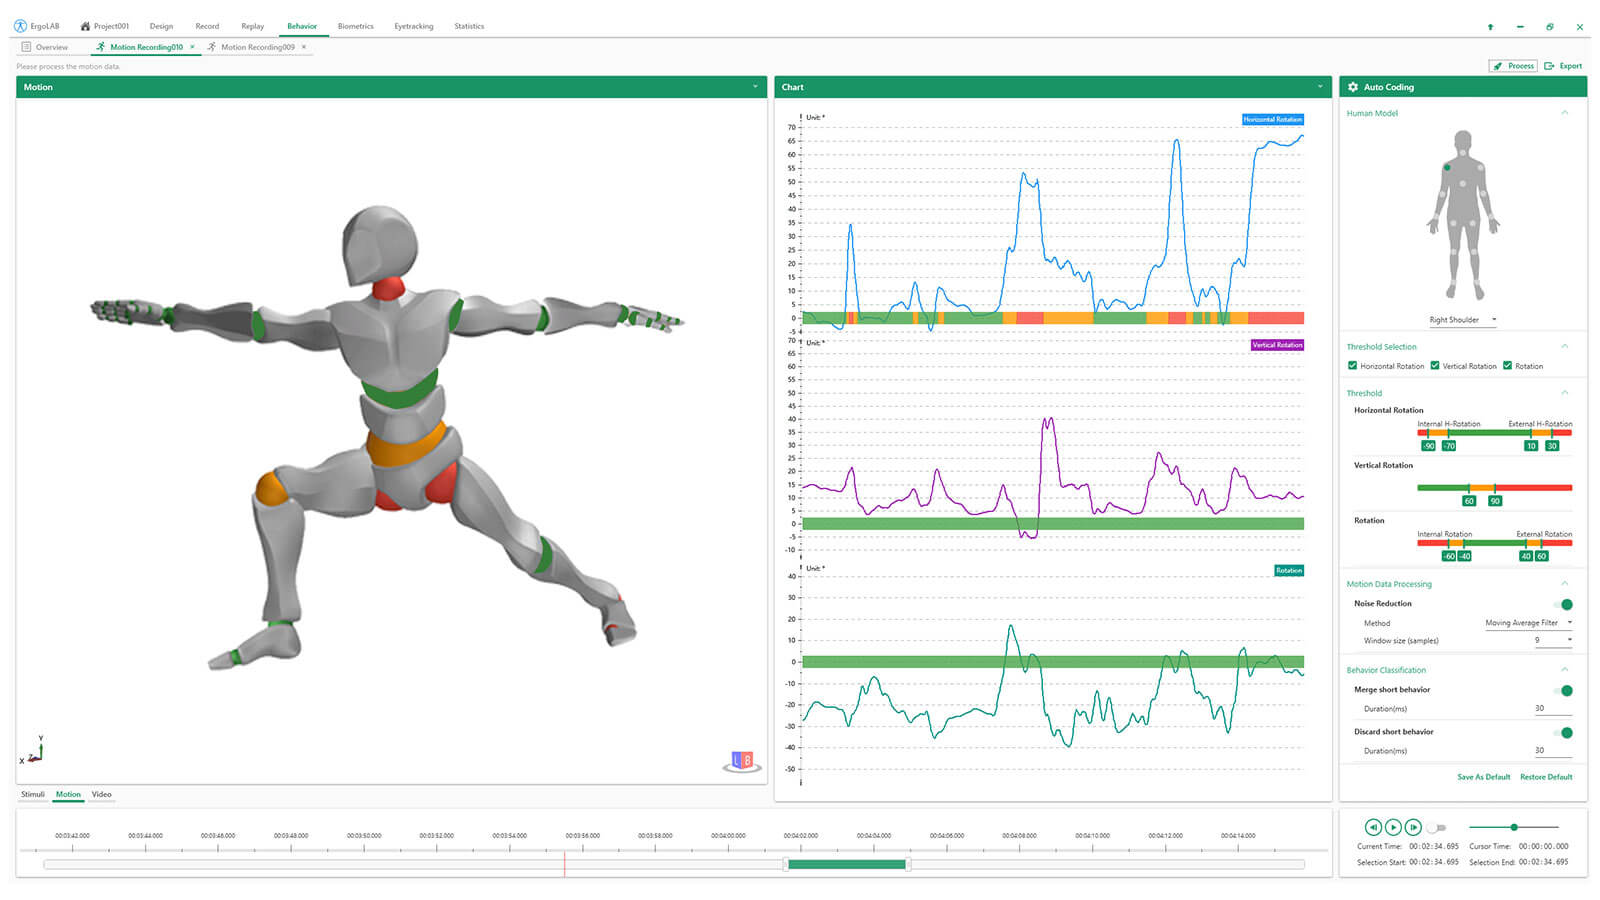Toggle the Vertical Rotation checkbox

[x=1434, y=366]
